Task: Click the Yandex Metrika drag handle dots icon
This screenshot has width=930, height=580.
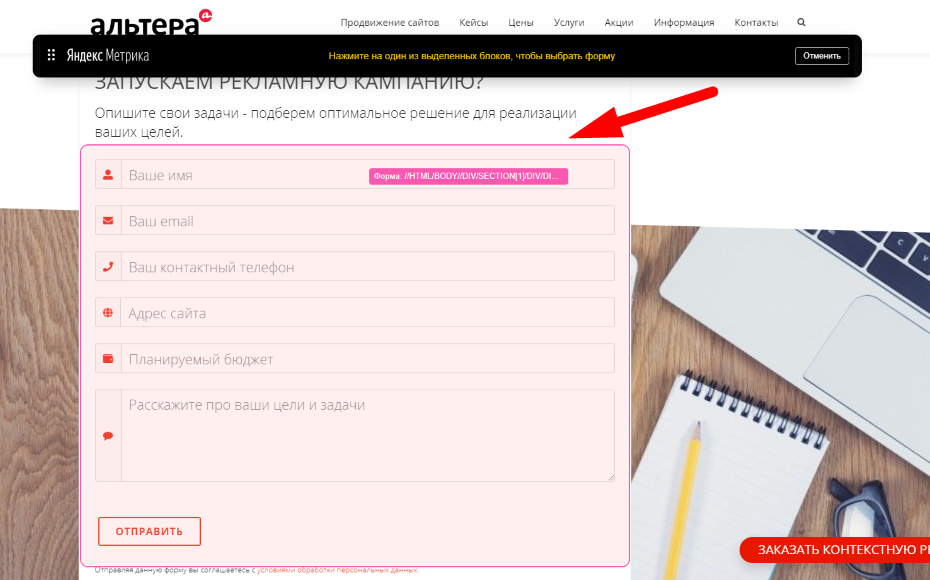Action: click(x=52, y=55)
